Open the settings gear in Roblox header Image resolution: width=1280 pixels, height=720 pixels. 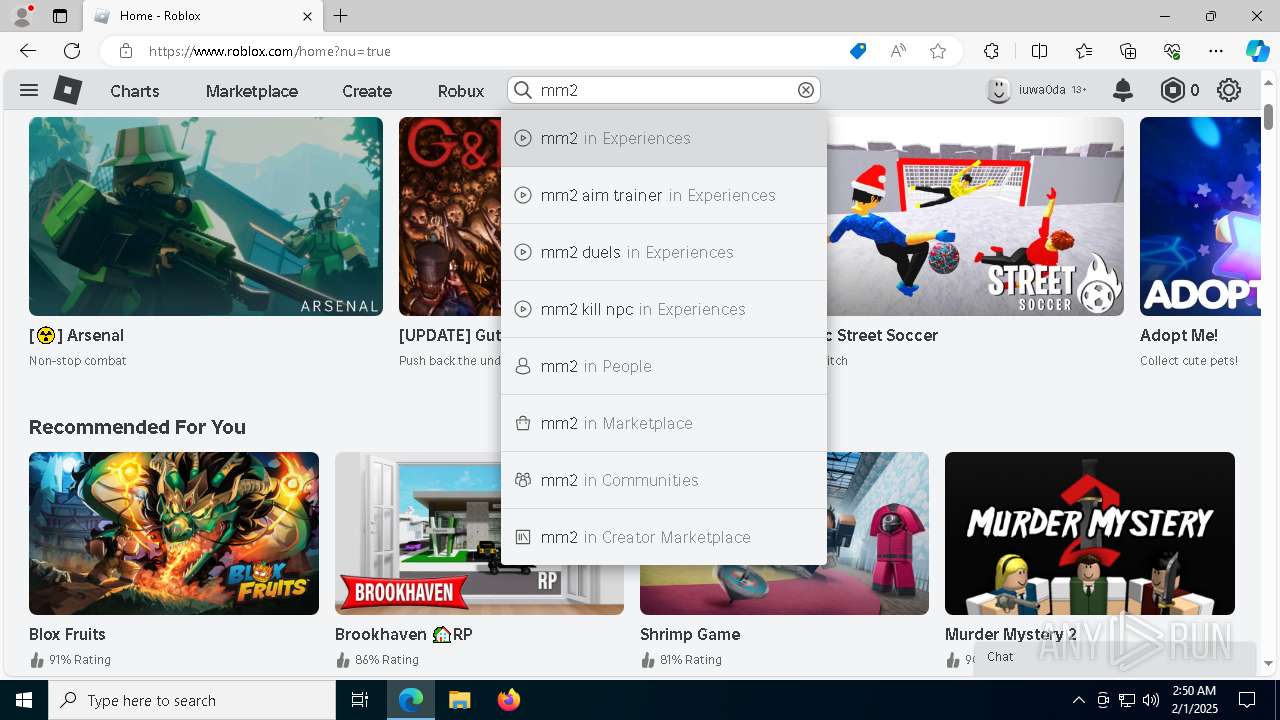[1229, 90]
